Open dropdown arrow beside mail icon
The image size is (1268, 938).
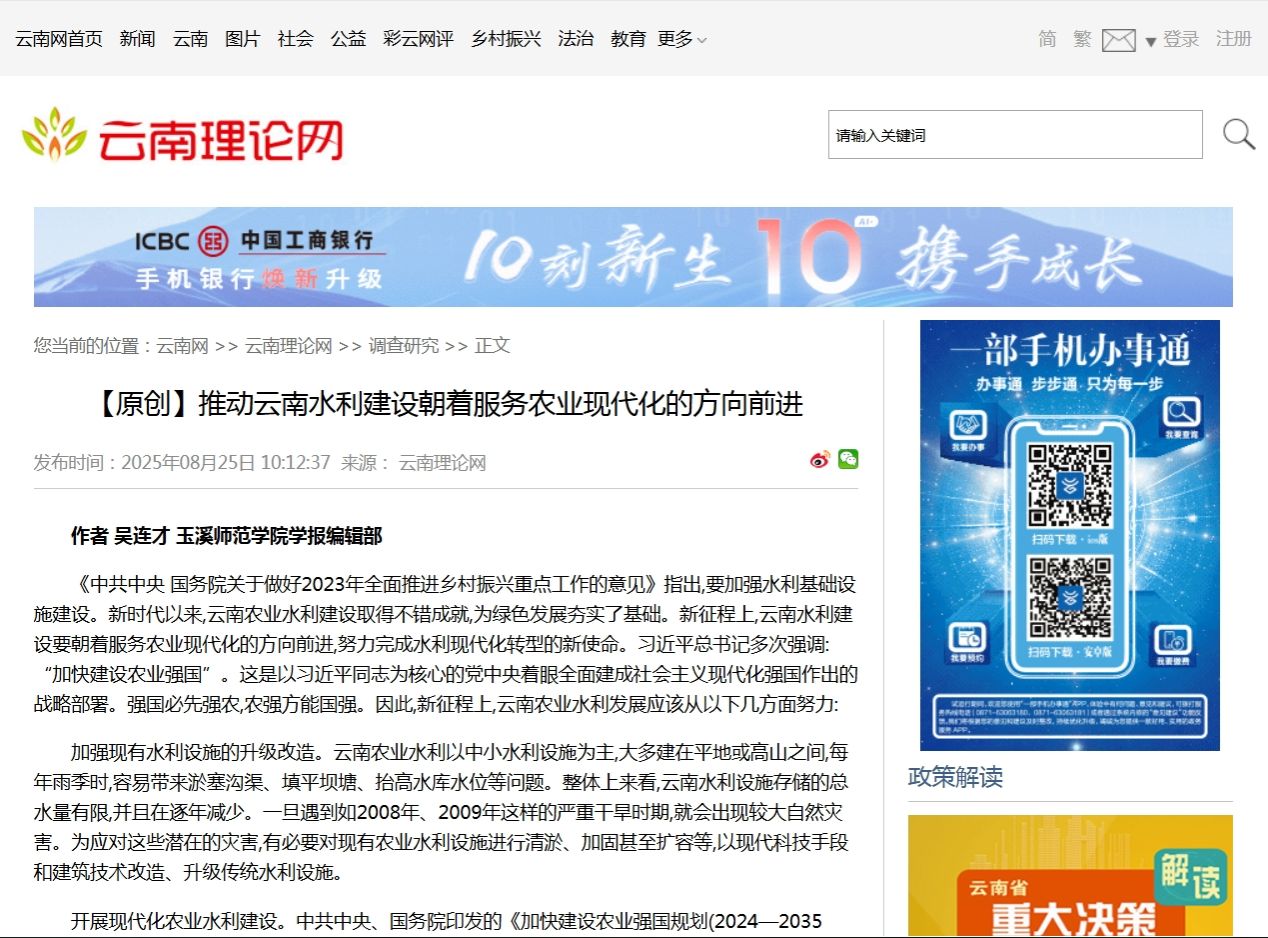click(x=1150, y=42)
